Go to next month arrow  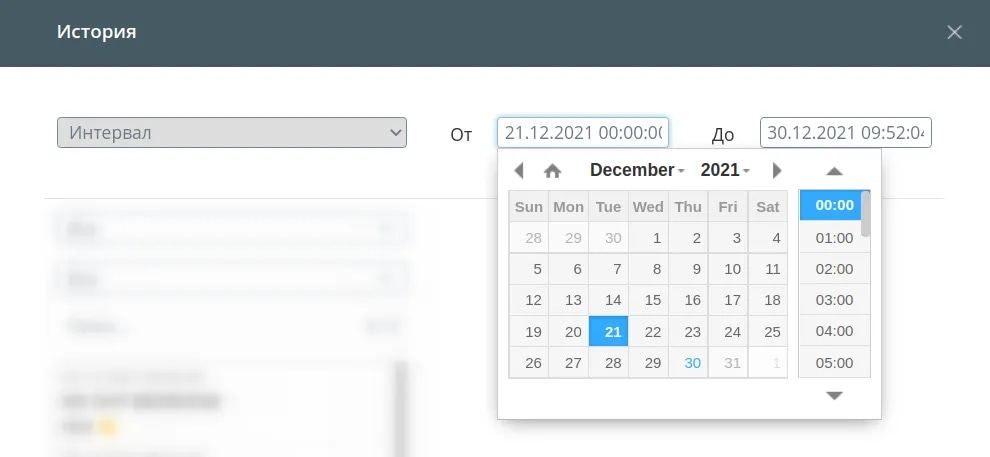tap(777, 170)
